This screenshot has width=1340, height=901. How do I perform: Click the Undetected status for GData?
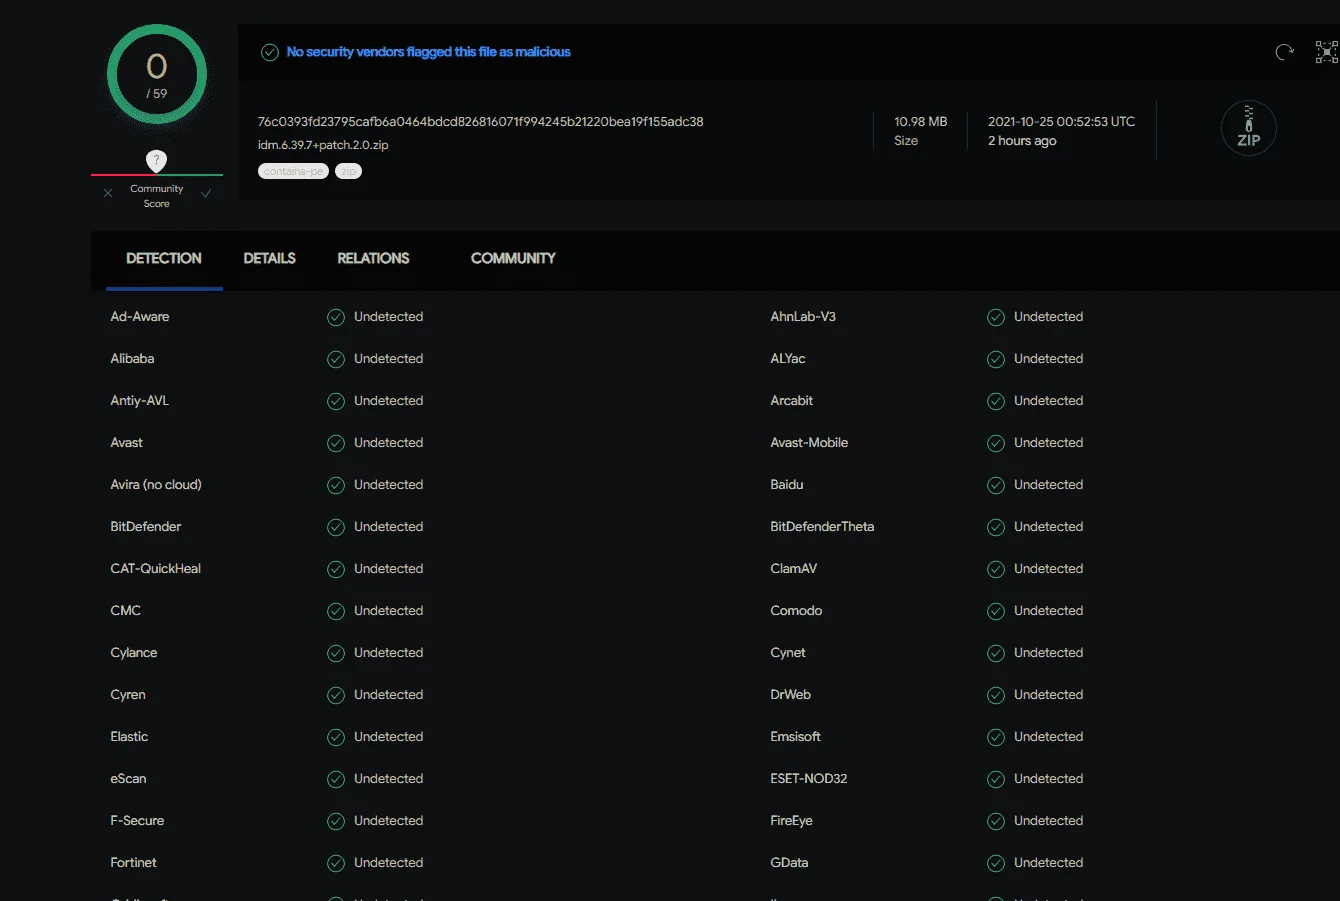pos(1048,863)
